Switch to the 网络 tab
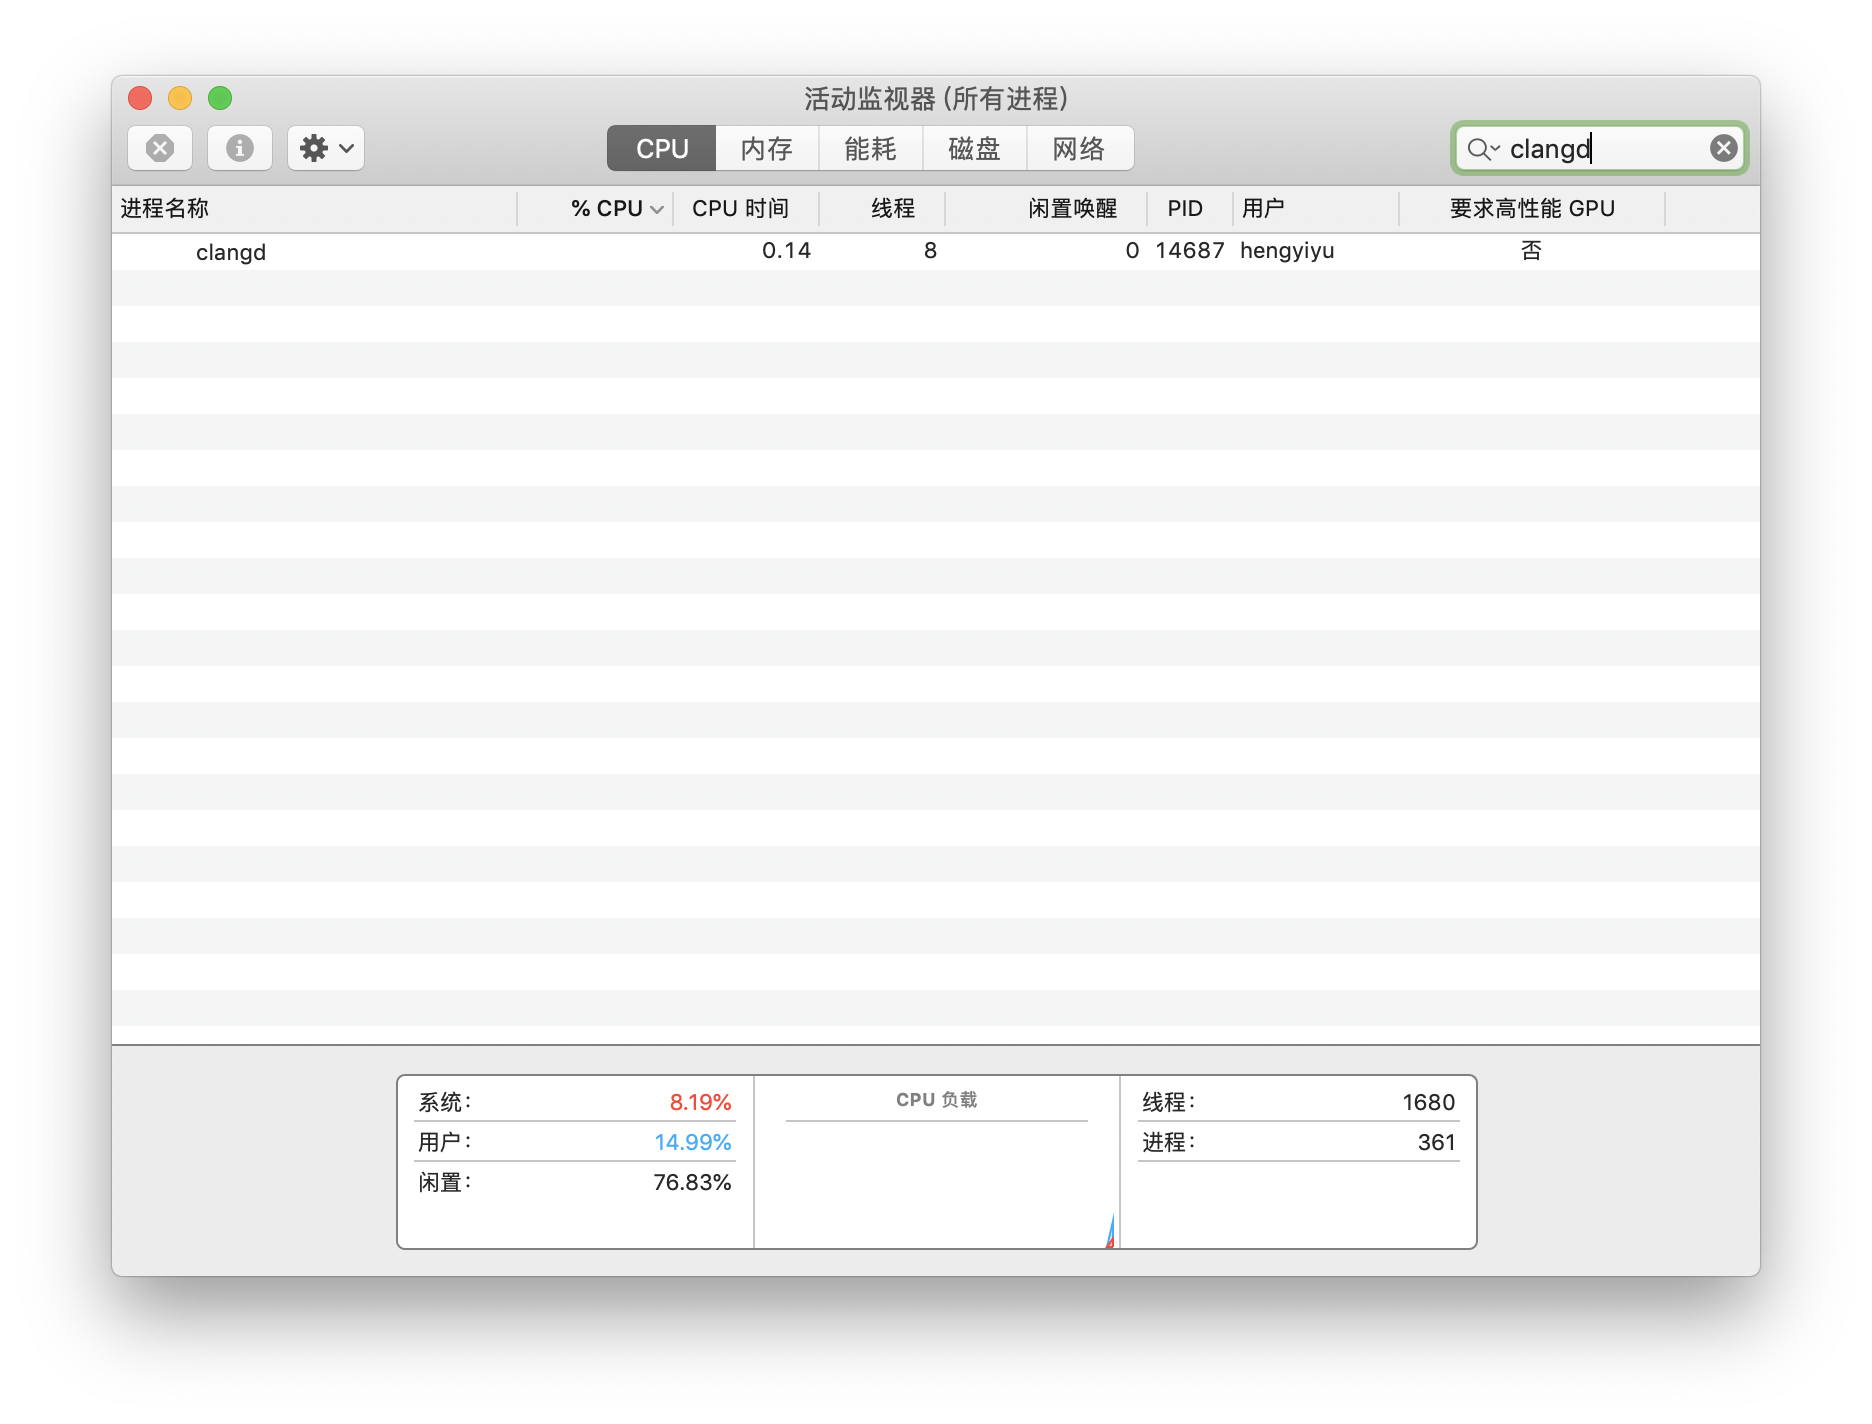Viewport: 1872px width, 1424px height. (1080, 148)
